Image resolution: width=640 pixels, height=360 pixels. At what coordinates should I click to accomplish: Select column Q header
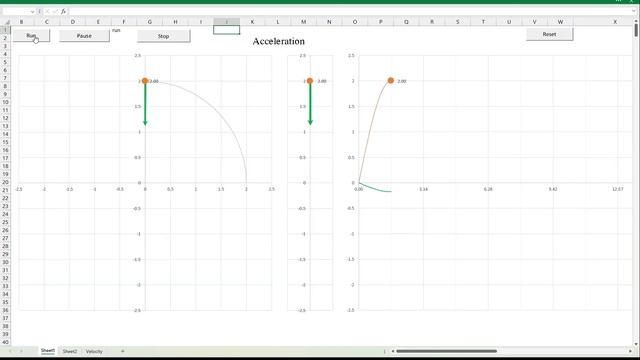coord(406,22)
